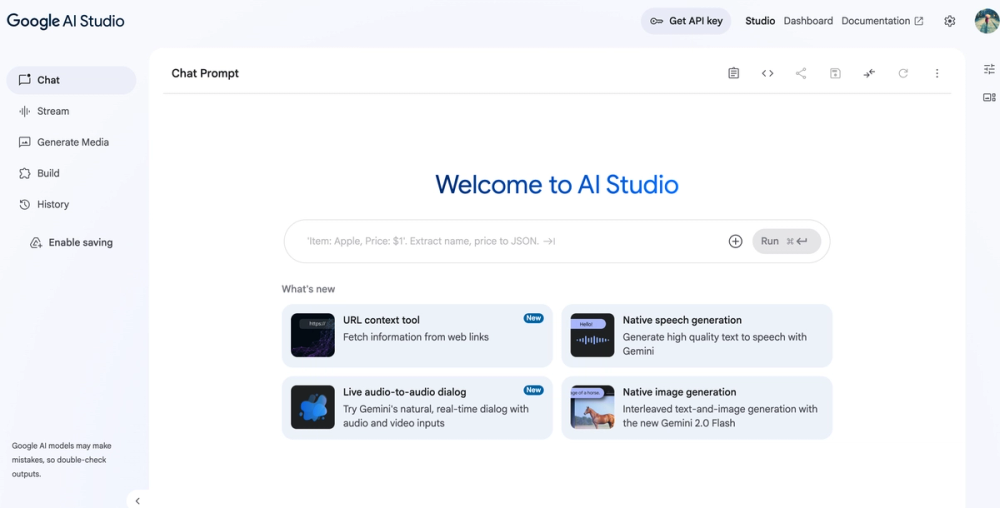Click the New badge on Live audio dialog
The height and width of the screenshot is (508, 1000).
(x=533, y=390)
